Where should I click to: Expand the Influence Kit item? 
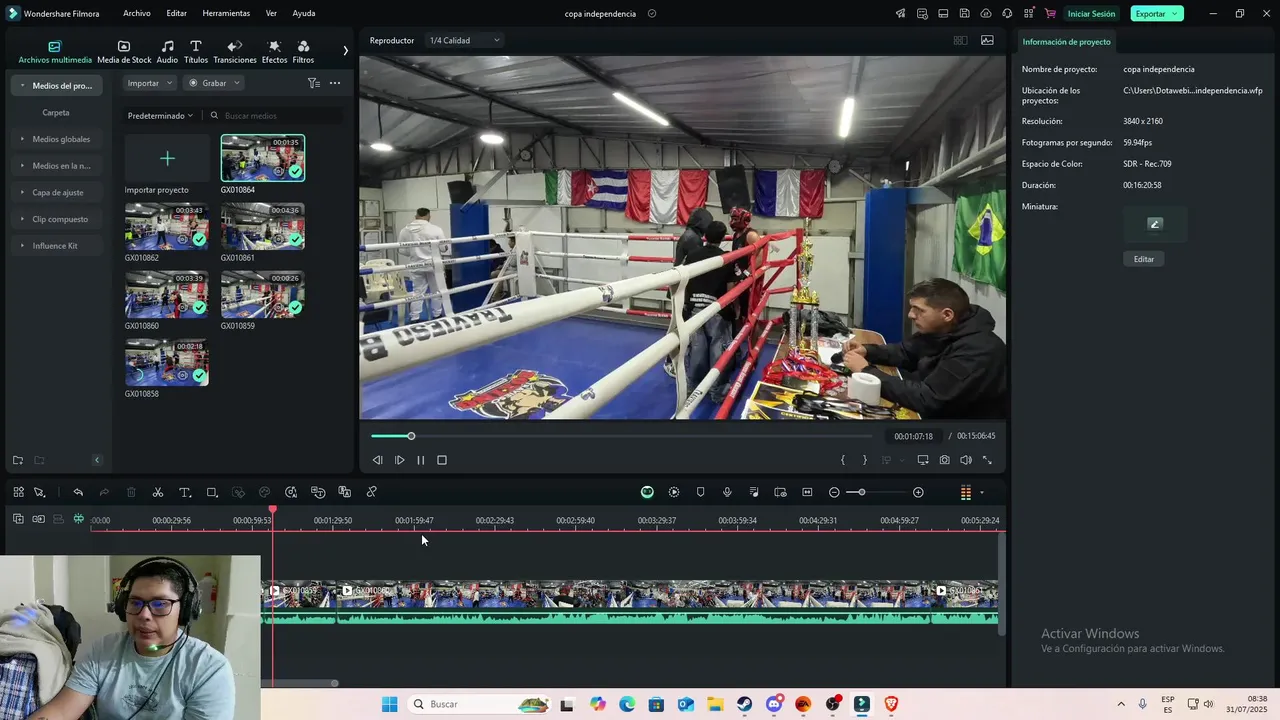(x=56, y=246)
